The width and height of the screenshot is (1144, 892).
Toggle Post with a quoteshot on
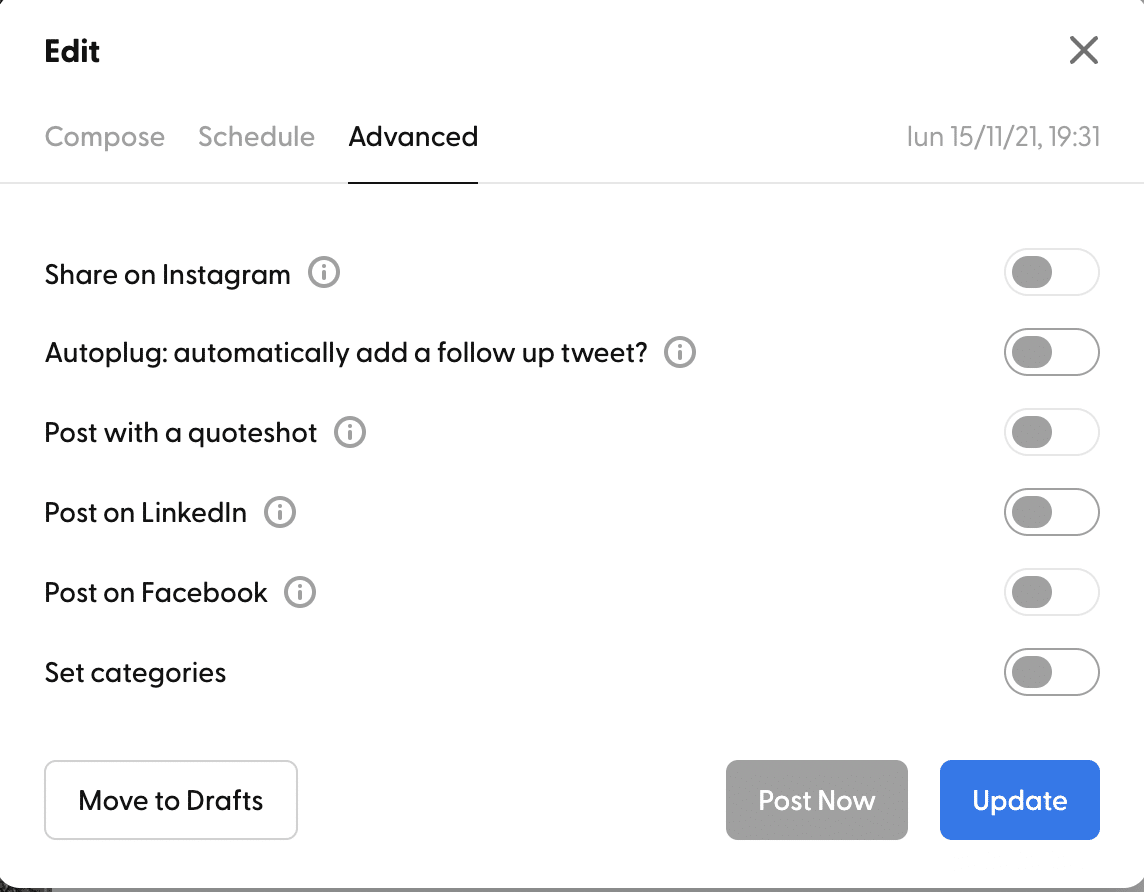(1051, 432)
